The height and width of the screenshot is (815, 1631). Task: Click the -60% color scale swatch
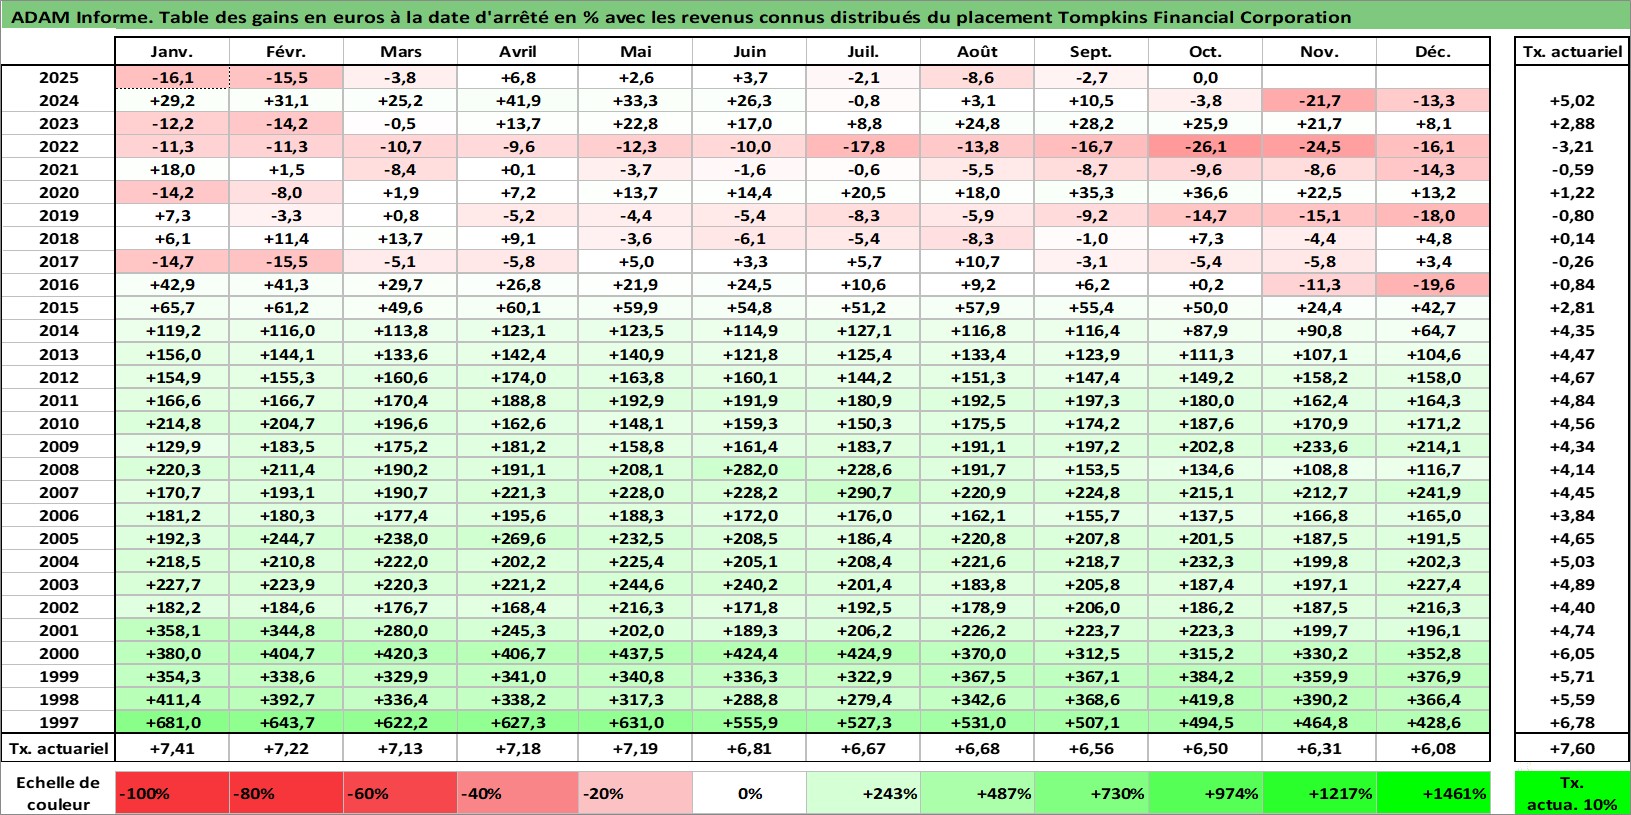click(x=400, y=793)
